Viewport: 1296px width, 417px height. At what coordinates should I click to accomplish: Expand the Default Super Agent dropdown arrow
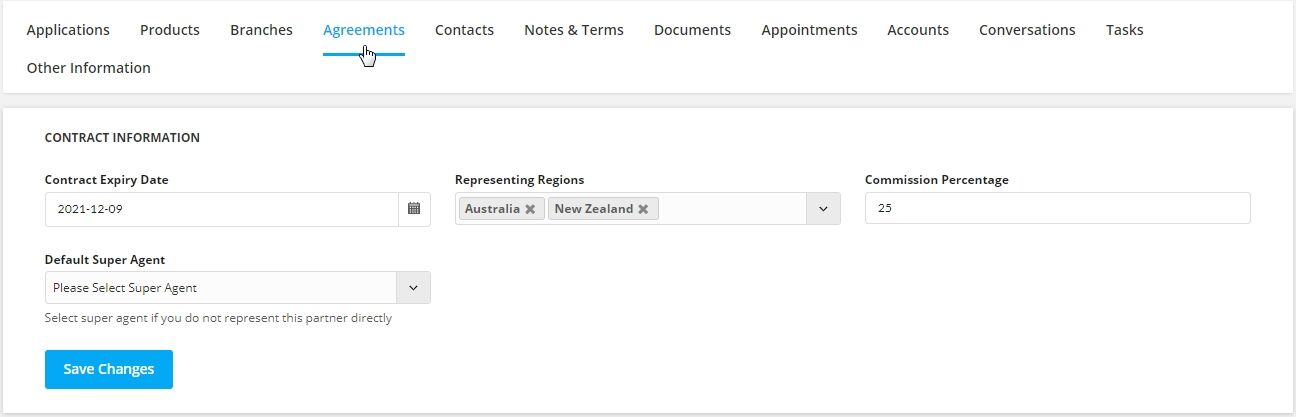414,288
